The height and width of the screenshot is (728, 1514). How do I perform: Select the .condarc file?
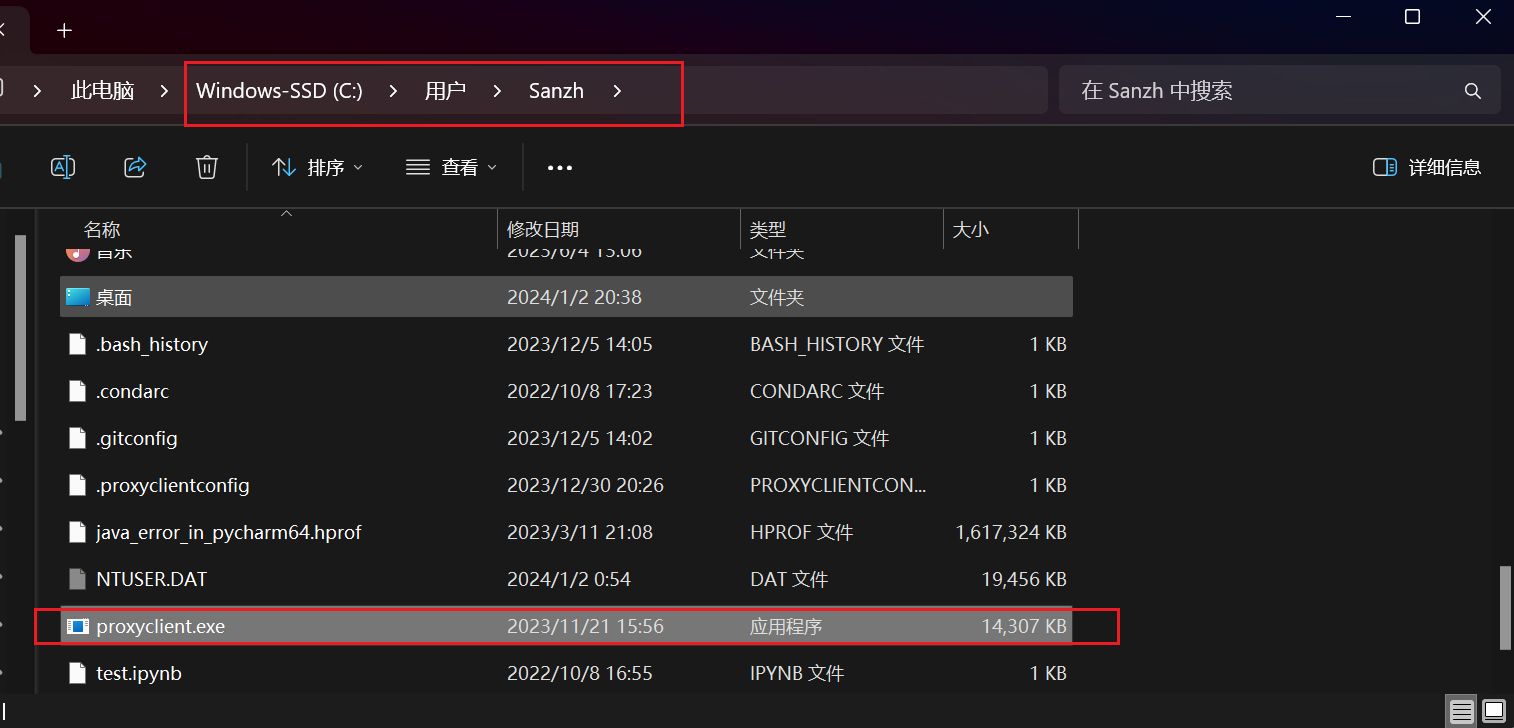pyautogui.click(x=567, y=391)
